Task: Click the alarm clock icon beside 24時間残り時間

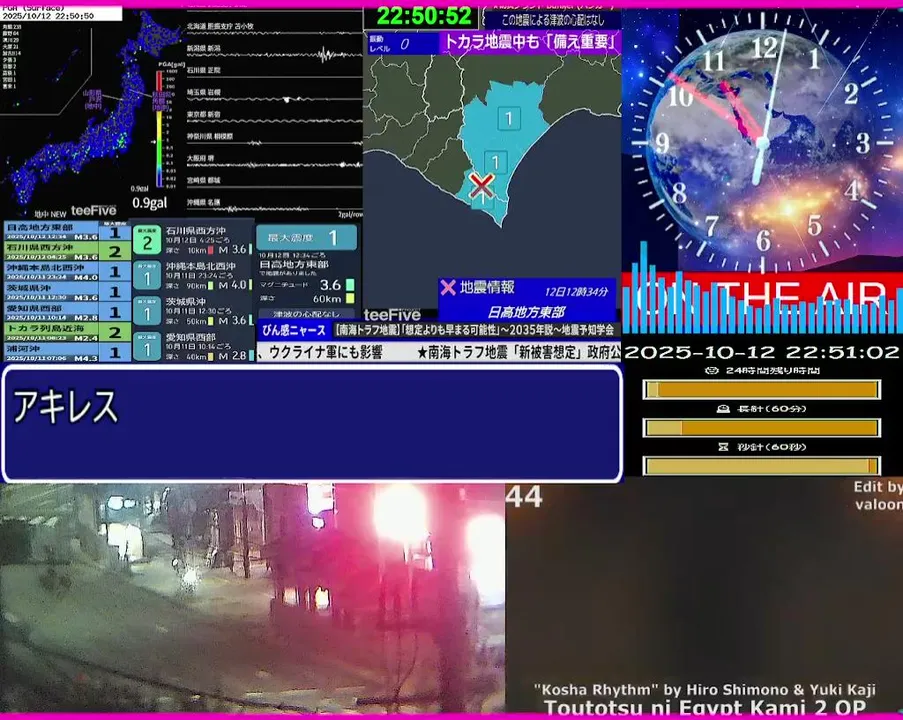Action: point(712,370)
